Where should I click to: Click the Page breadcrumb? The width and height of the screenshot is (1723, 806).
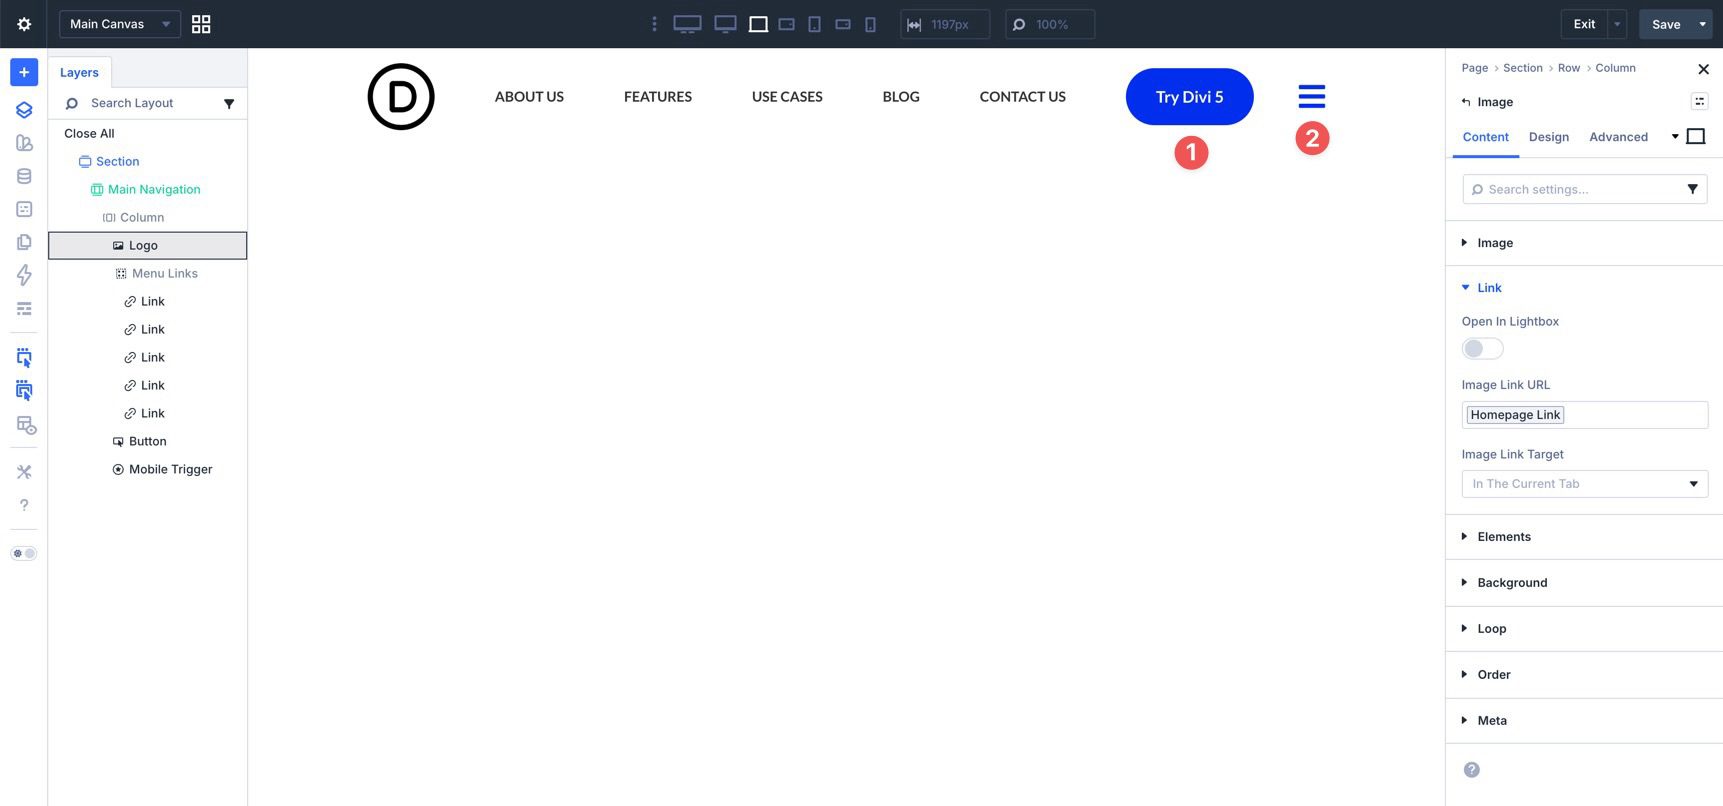click(1474, 68)
